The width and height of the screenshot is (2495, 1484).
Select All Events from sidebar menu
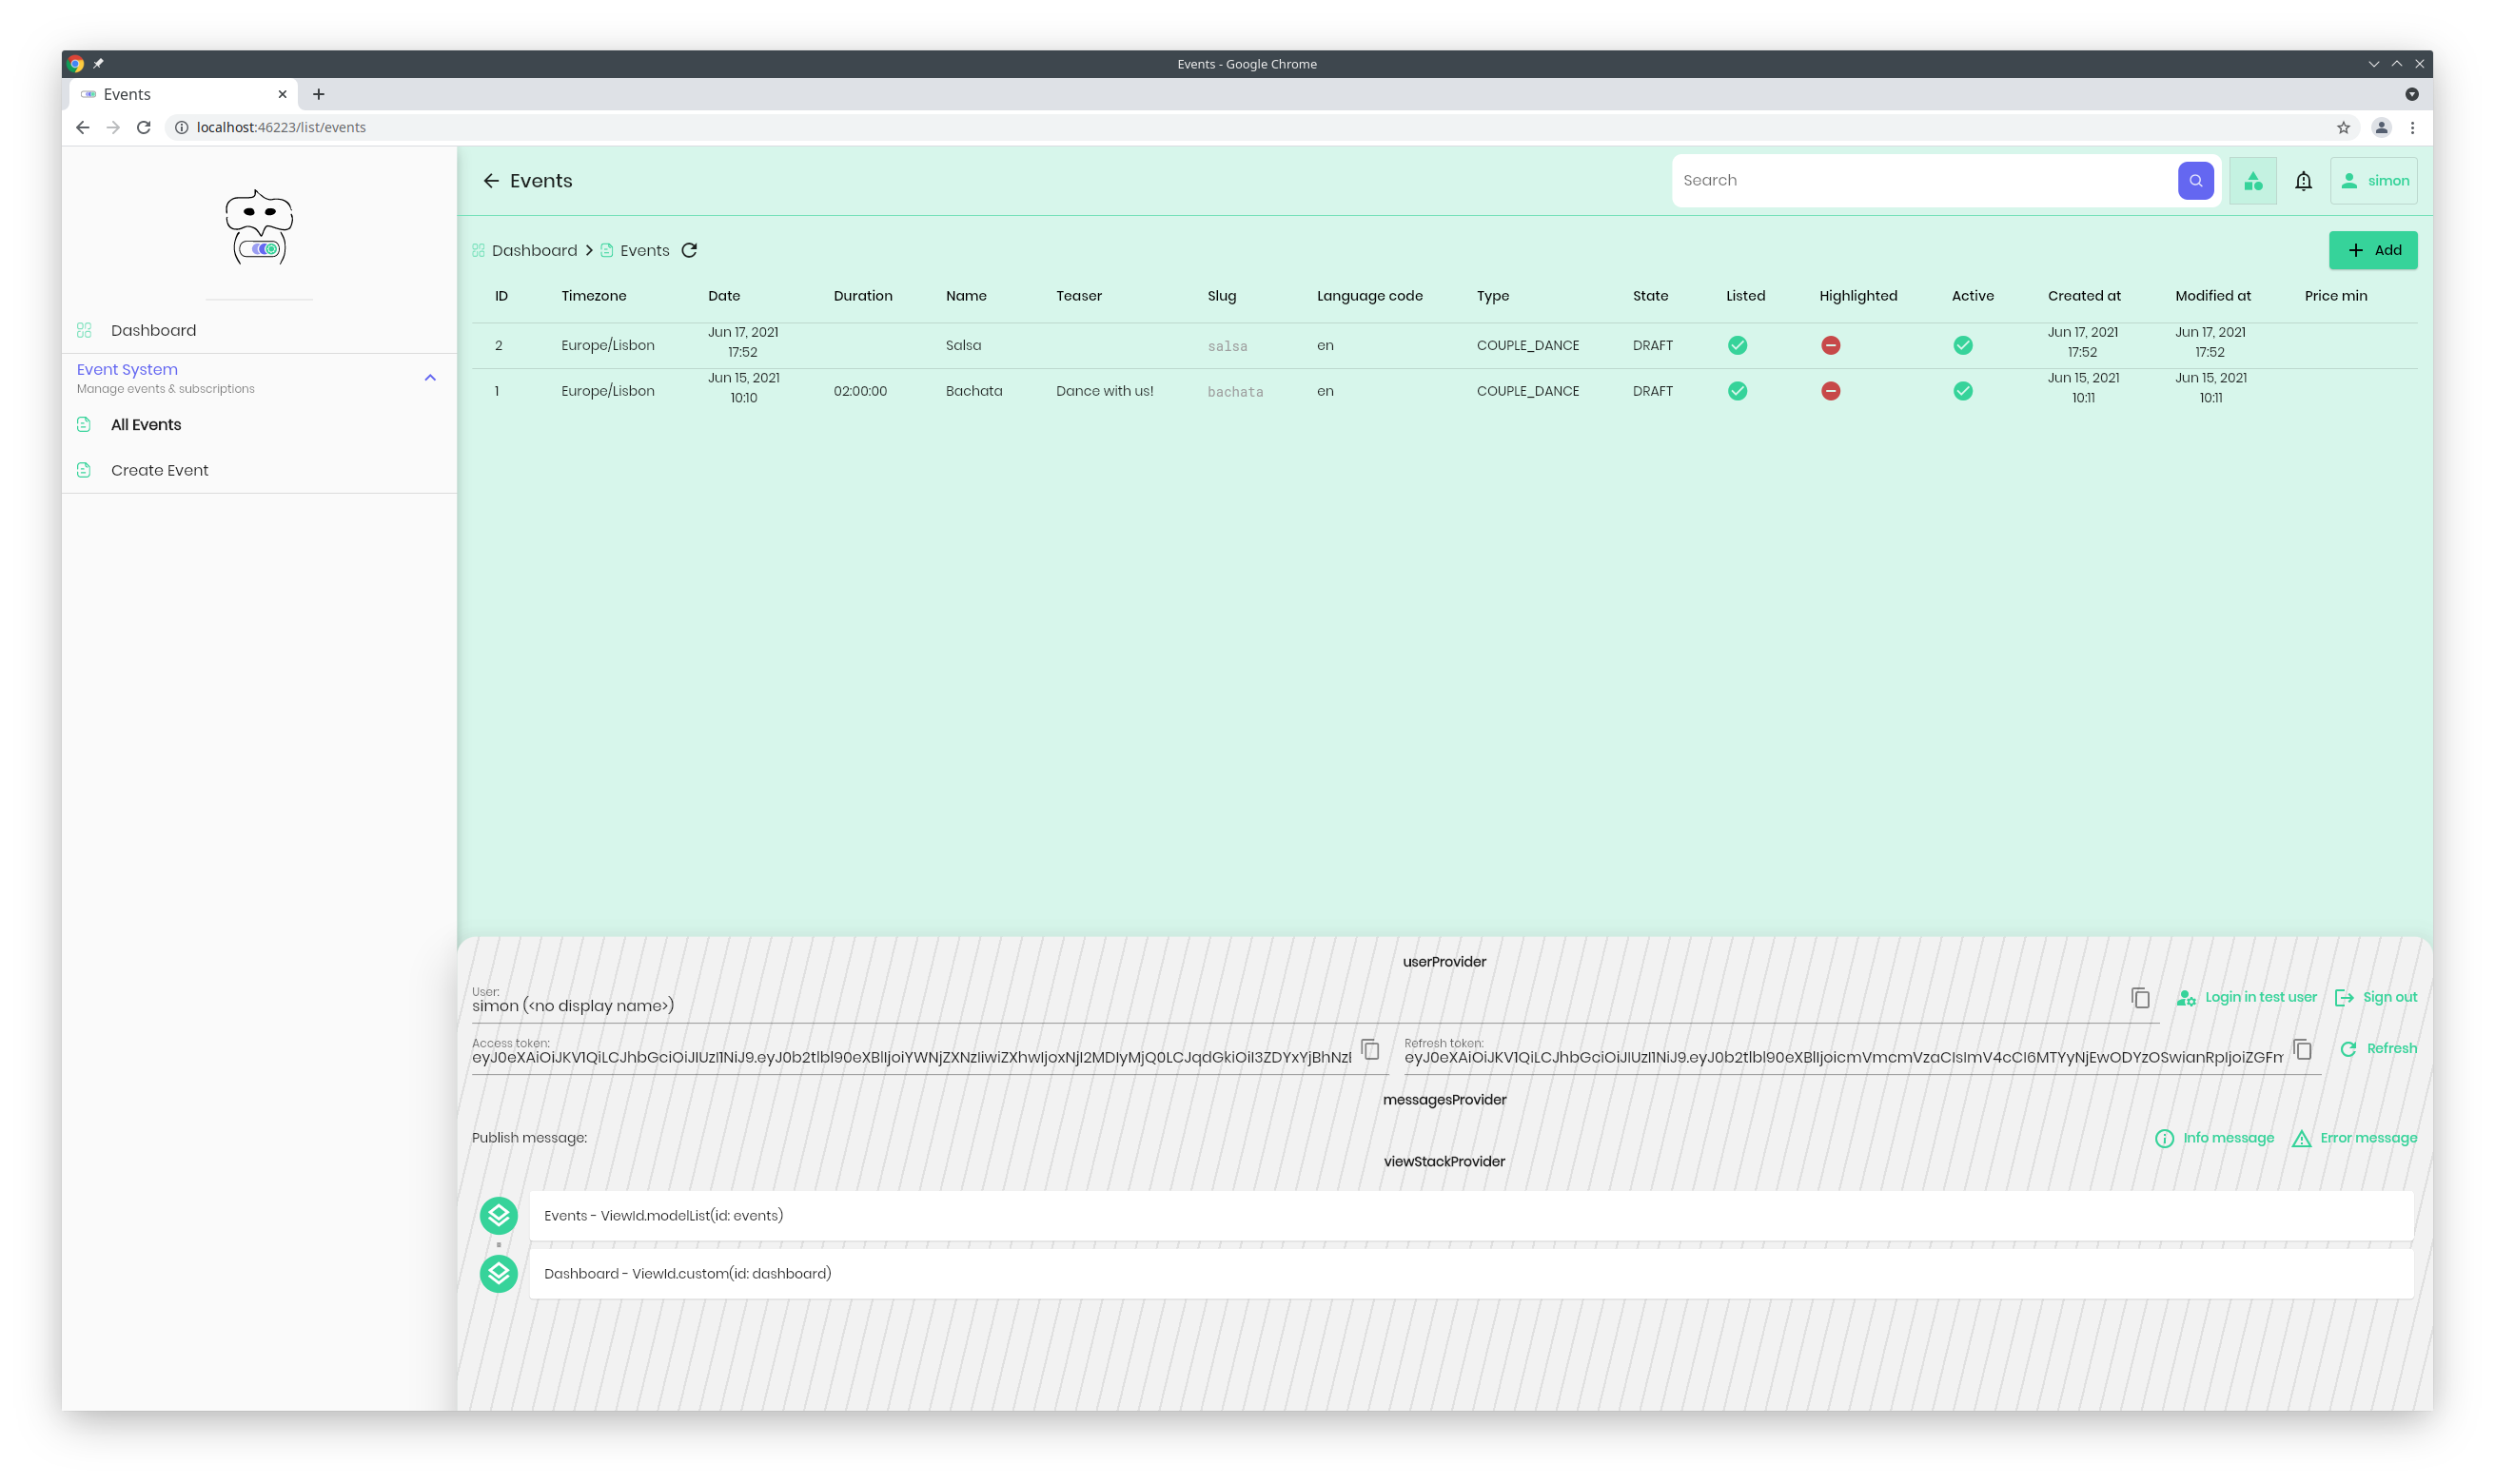[x=145, y=424]
